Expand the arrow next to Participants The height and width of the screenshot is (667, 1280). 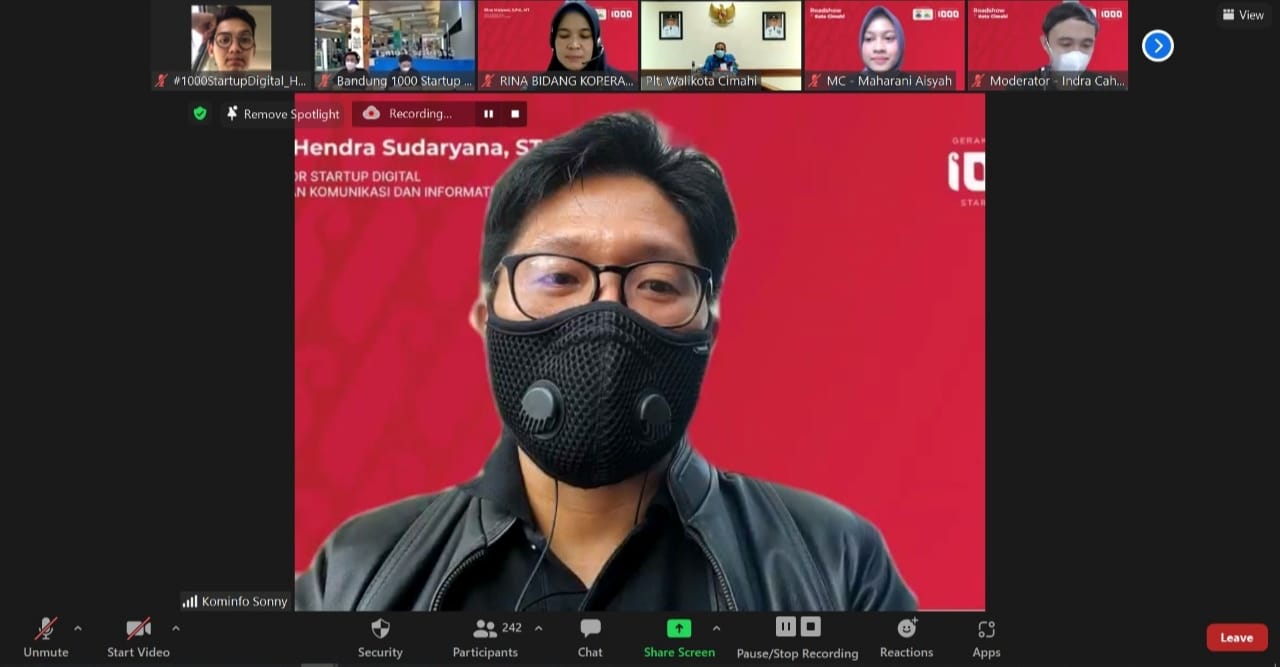(x=539, y=628)
